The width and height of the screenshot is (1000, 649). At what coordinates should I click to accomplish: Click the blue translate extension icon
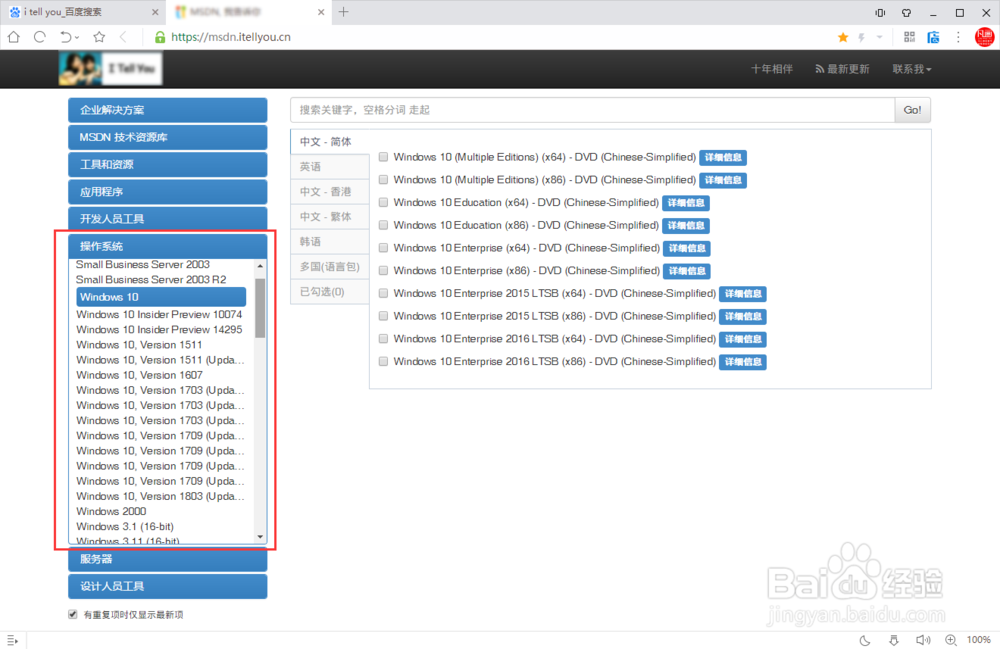[x=933, y=37]
